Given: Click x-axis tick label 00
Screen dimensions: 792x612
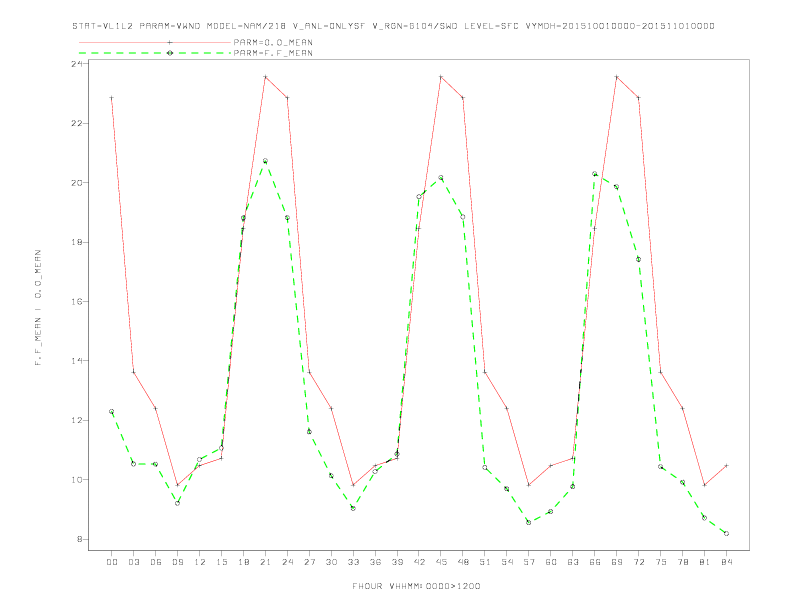Looking at the screenshot, I should (112, 562).
